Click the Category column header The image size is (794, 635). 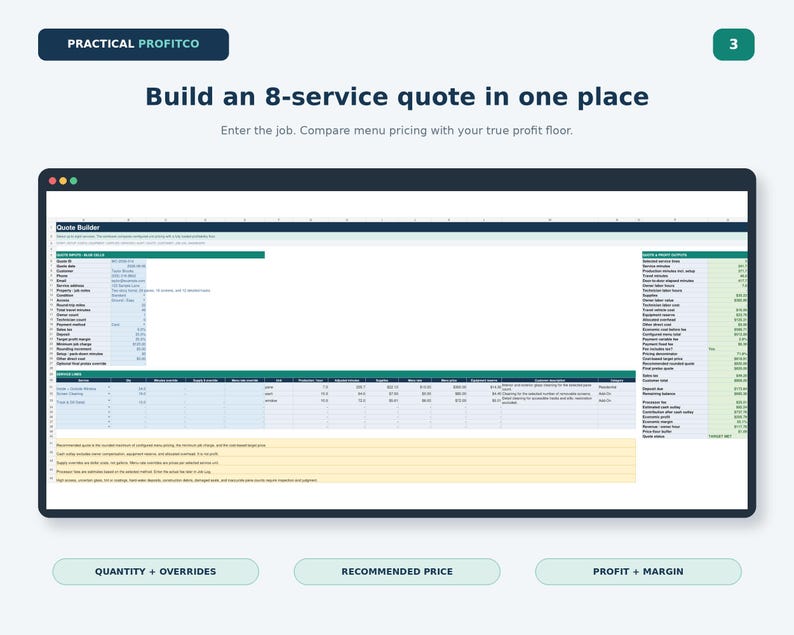point(616,380)
